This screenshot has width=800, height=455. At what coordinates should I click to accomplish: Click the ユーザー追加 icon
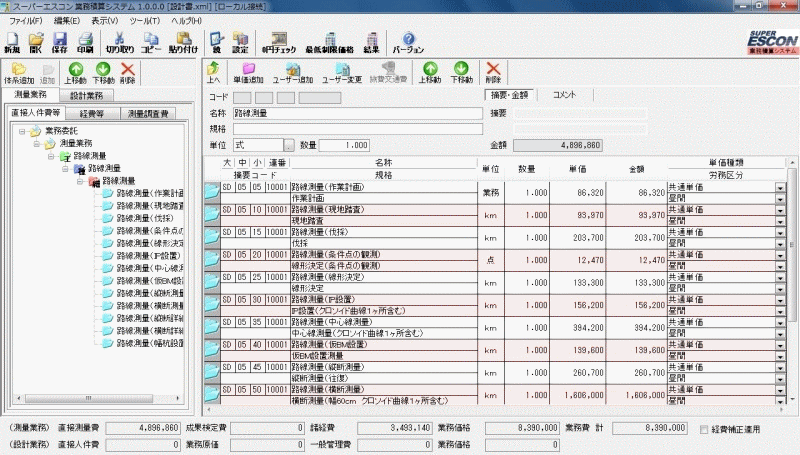coord(292,73)
